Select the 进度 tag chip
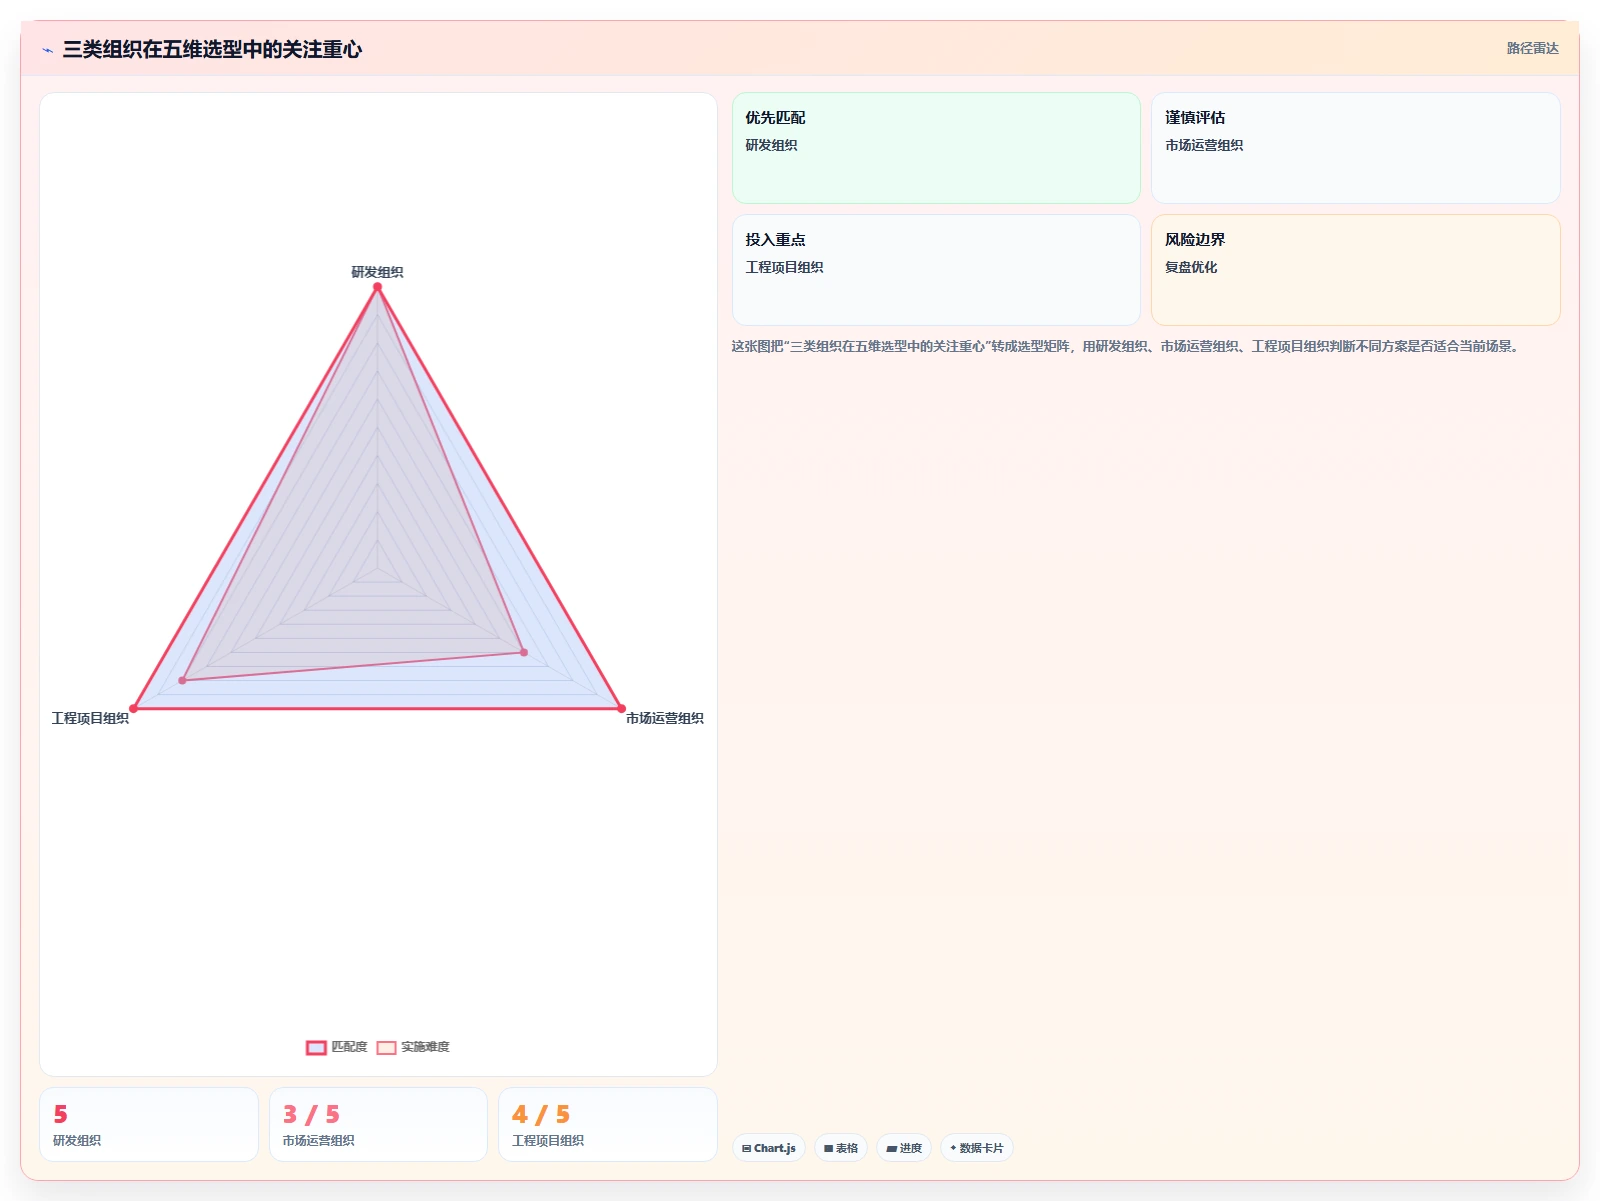Image resolution: width=1600 pixels, height=1201 pixels. coord(904,1148)
